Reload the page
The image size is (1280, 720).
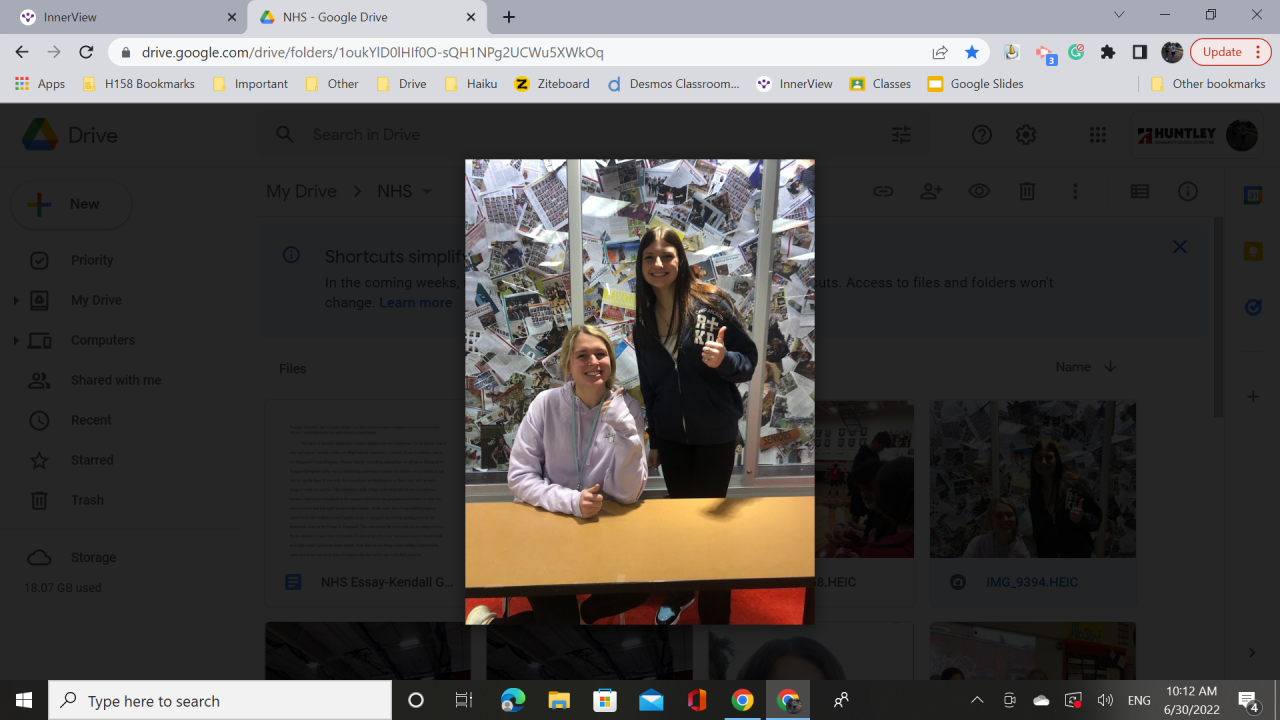[x=86, y=52]
